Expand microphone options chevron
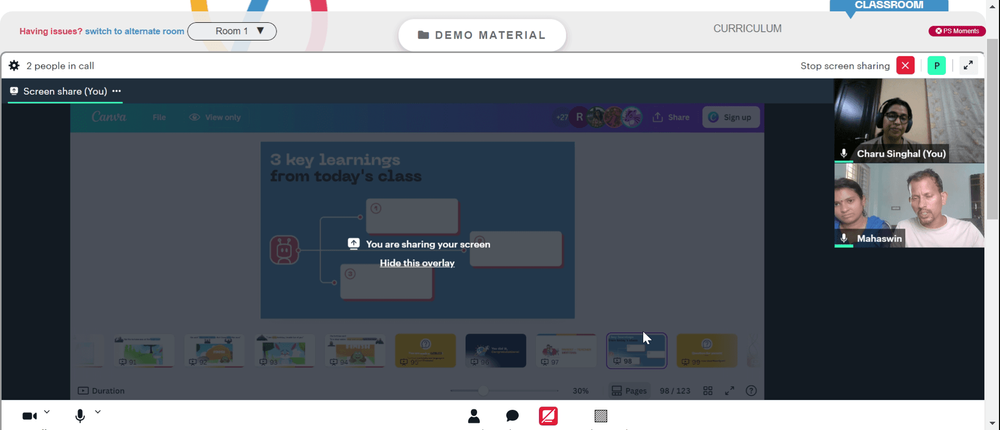Screen dimensions: 1000x430 pyautogui.click(x=98, y=412)
